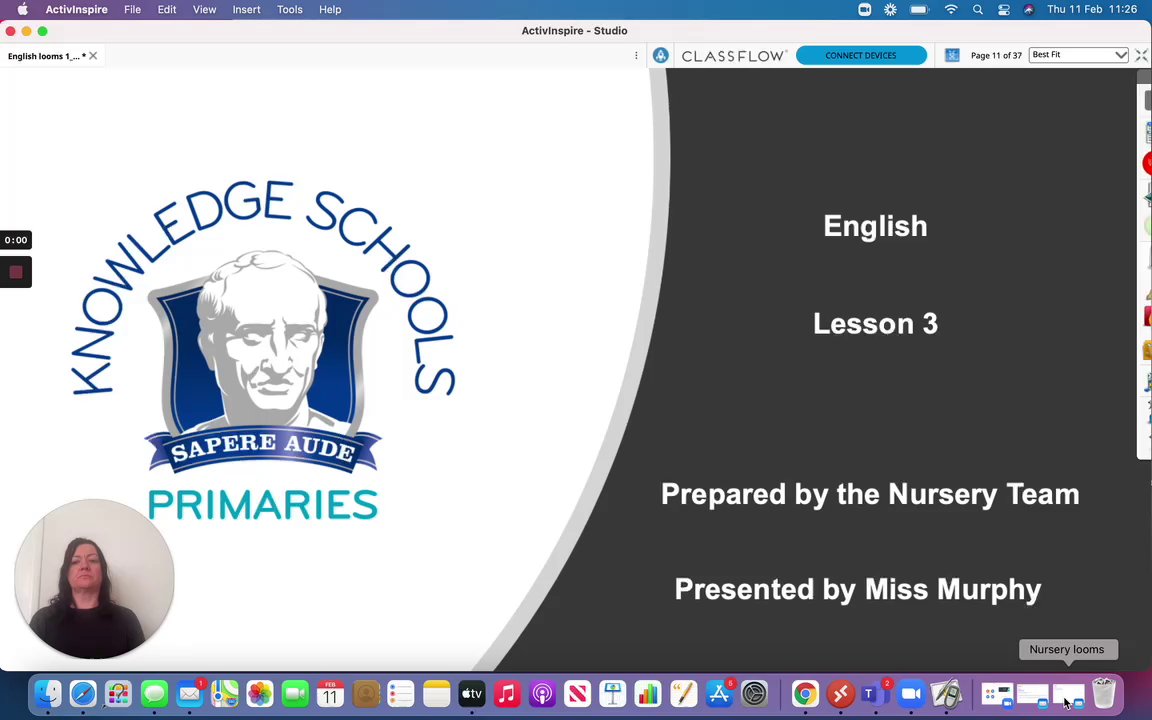Open the first minimized window in the Dock
1152x720 pixels.
click(997, 694)
